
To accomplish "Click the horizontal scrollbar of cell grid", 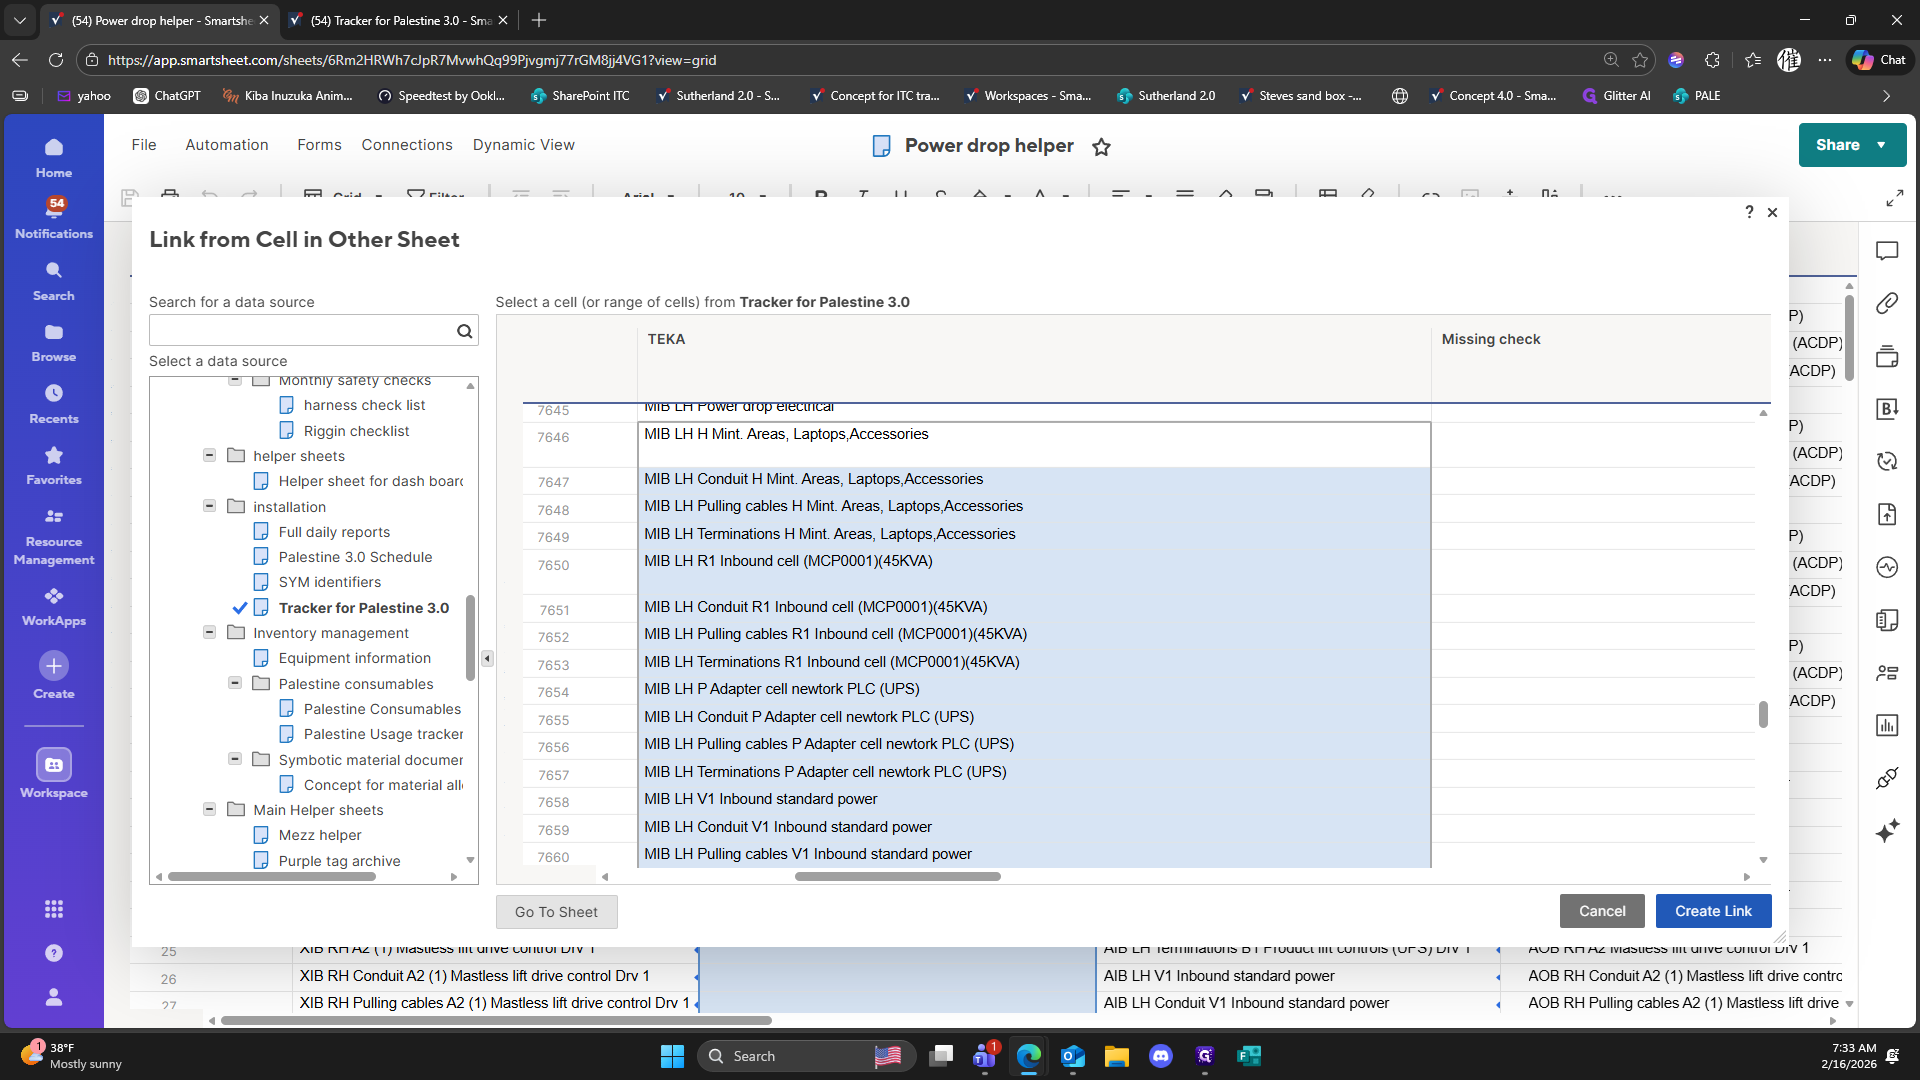I will click(897, 877).
